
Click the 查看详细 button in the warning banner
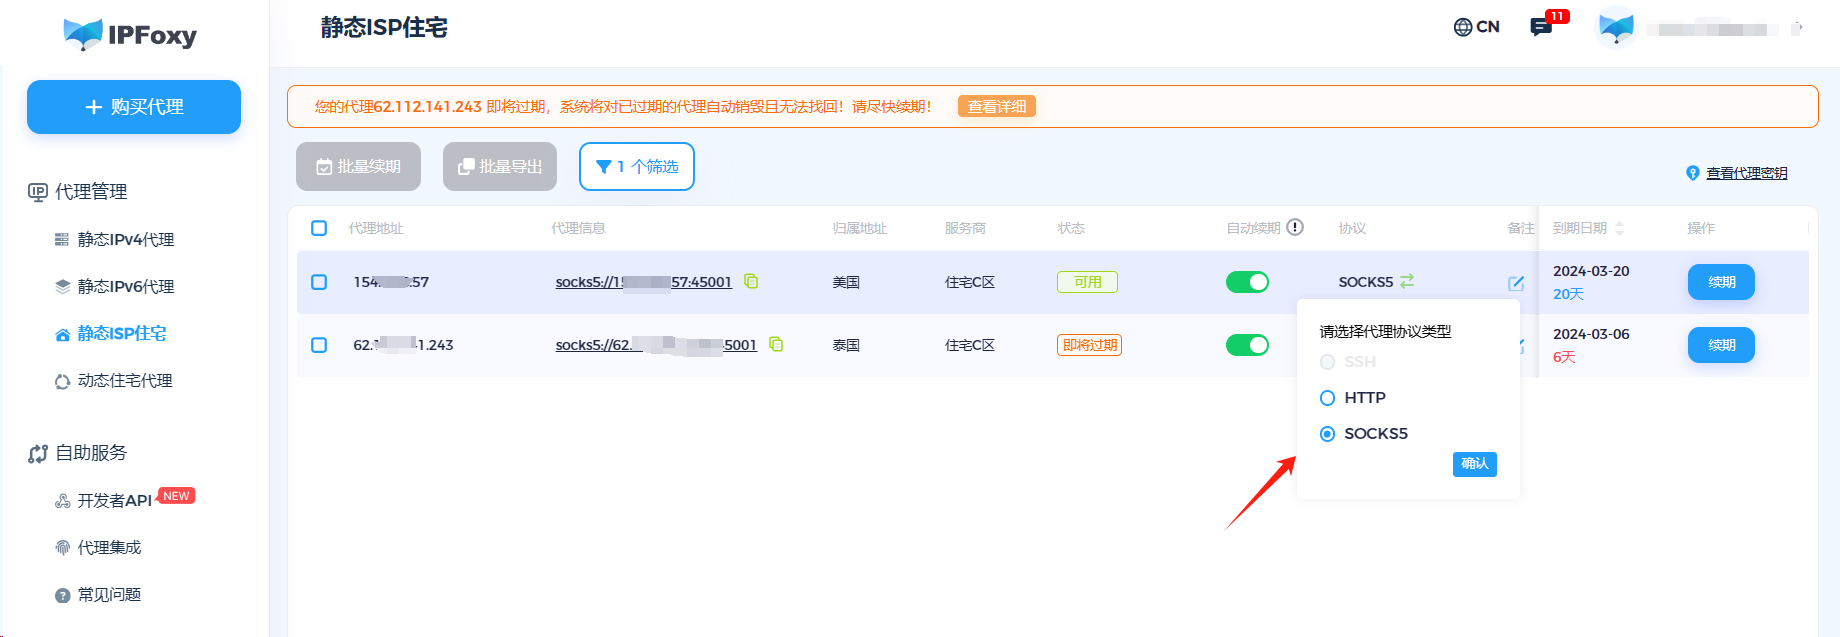[x=997, y=107]
